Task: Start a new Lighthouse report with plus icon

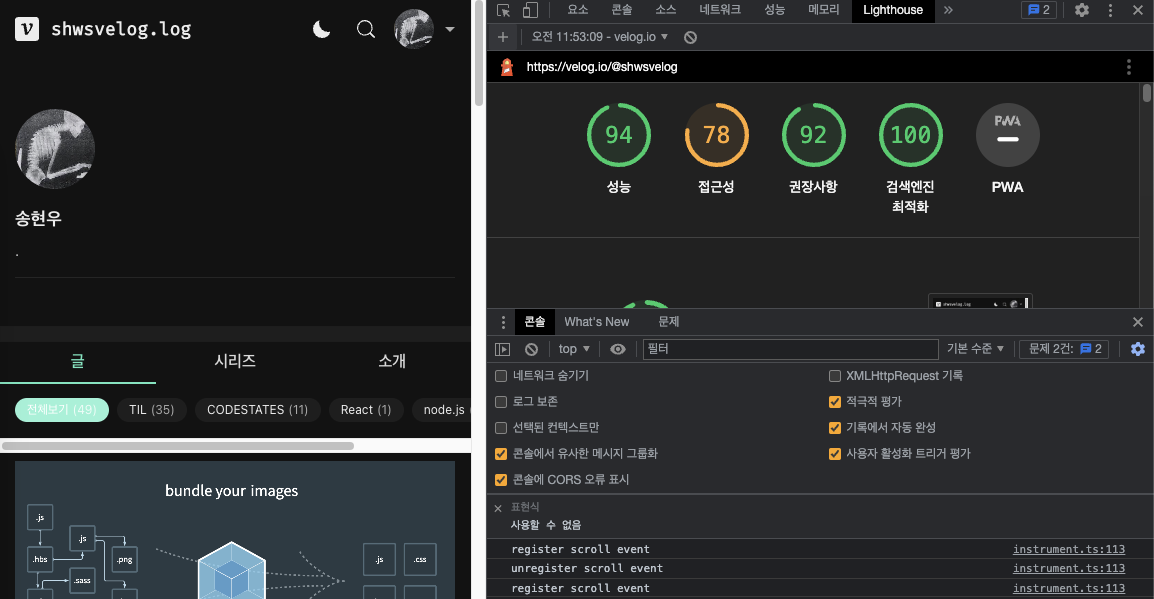Action: point(503,37)
